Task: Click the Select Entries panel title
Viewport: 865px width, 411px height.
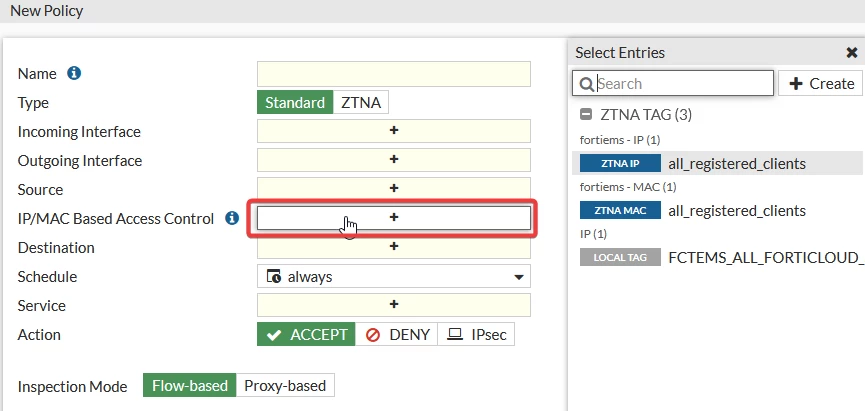Action: coord(620,53)
